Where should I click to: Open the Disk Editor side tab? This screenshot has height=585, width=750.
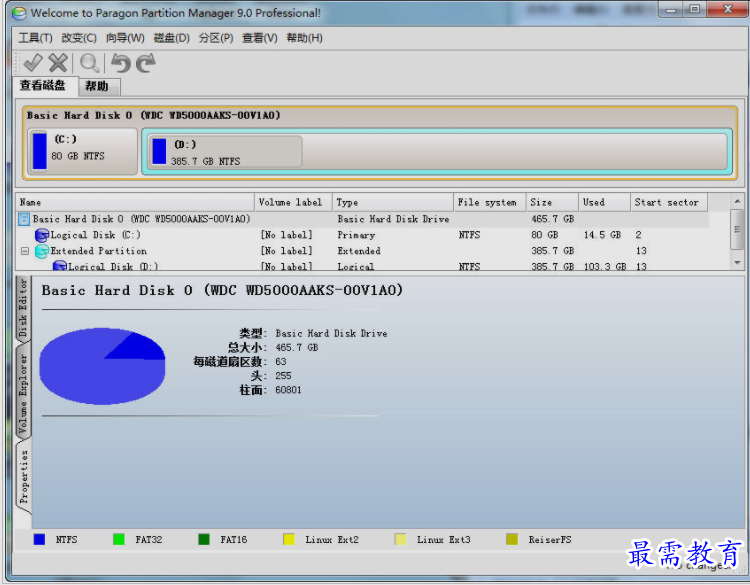(x=24, y=311)
